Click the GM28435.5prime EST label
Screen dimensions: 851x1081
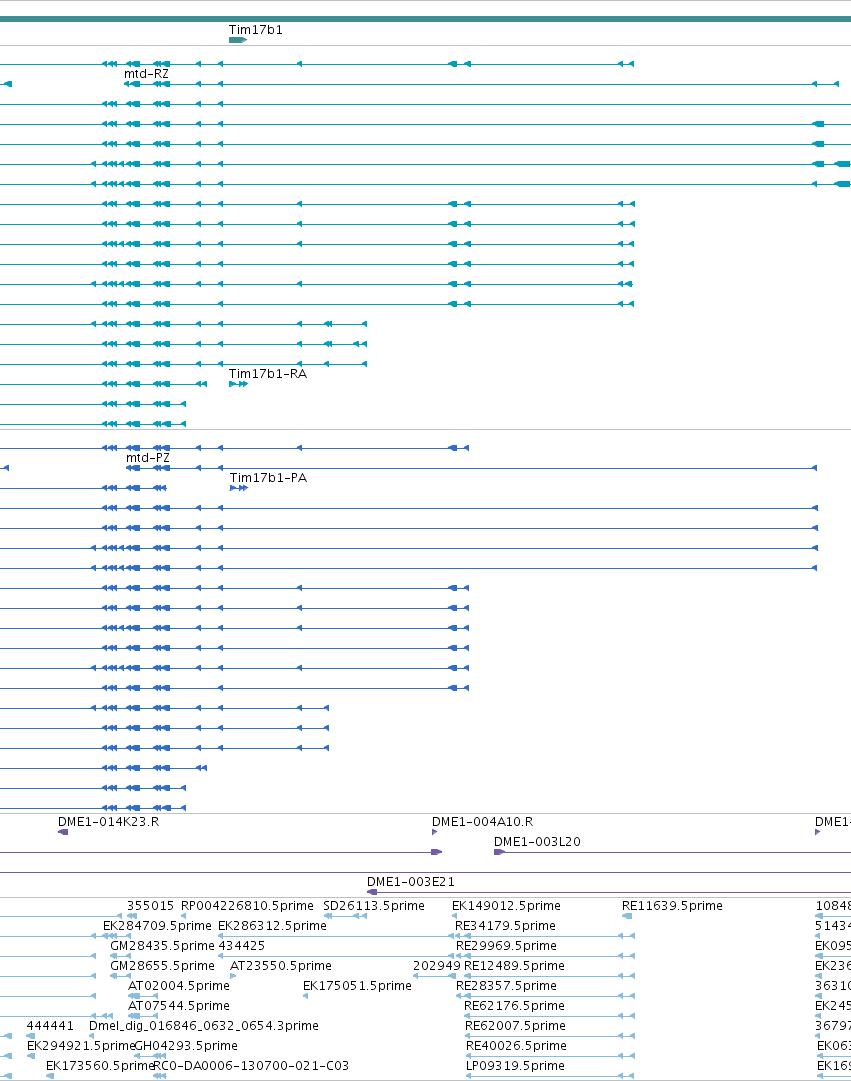pyautogui.click(x=162, y=946)
